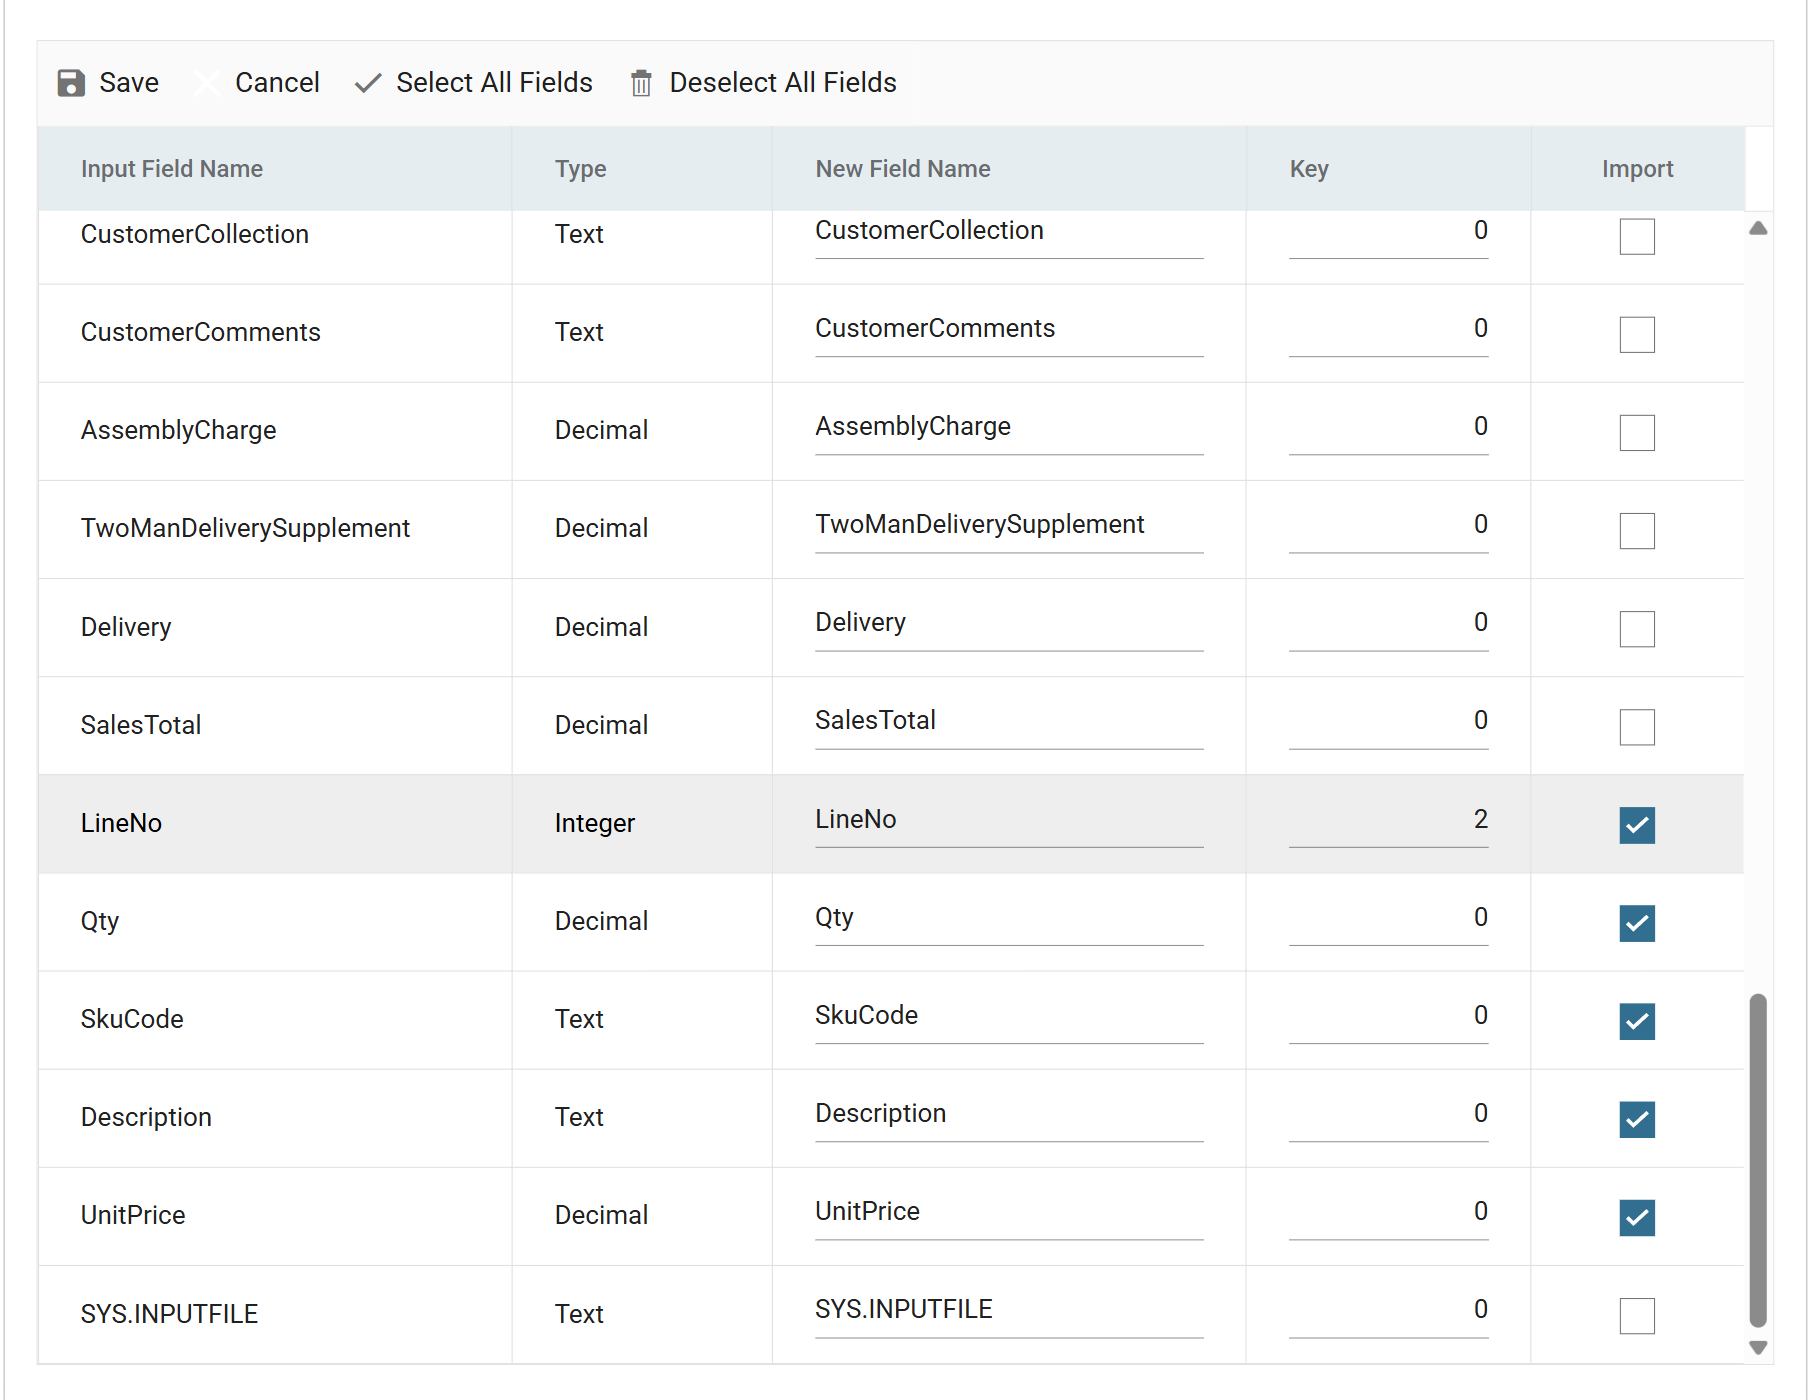Check the AssemblyCharge import box
This screenshot has height=1400, width=1810.
(1637, 433)
